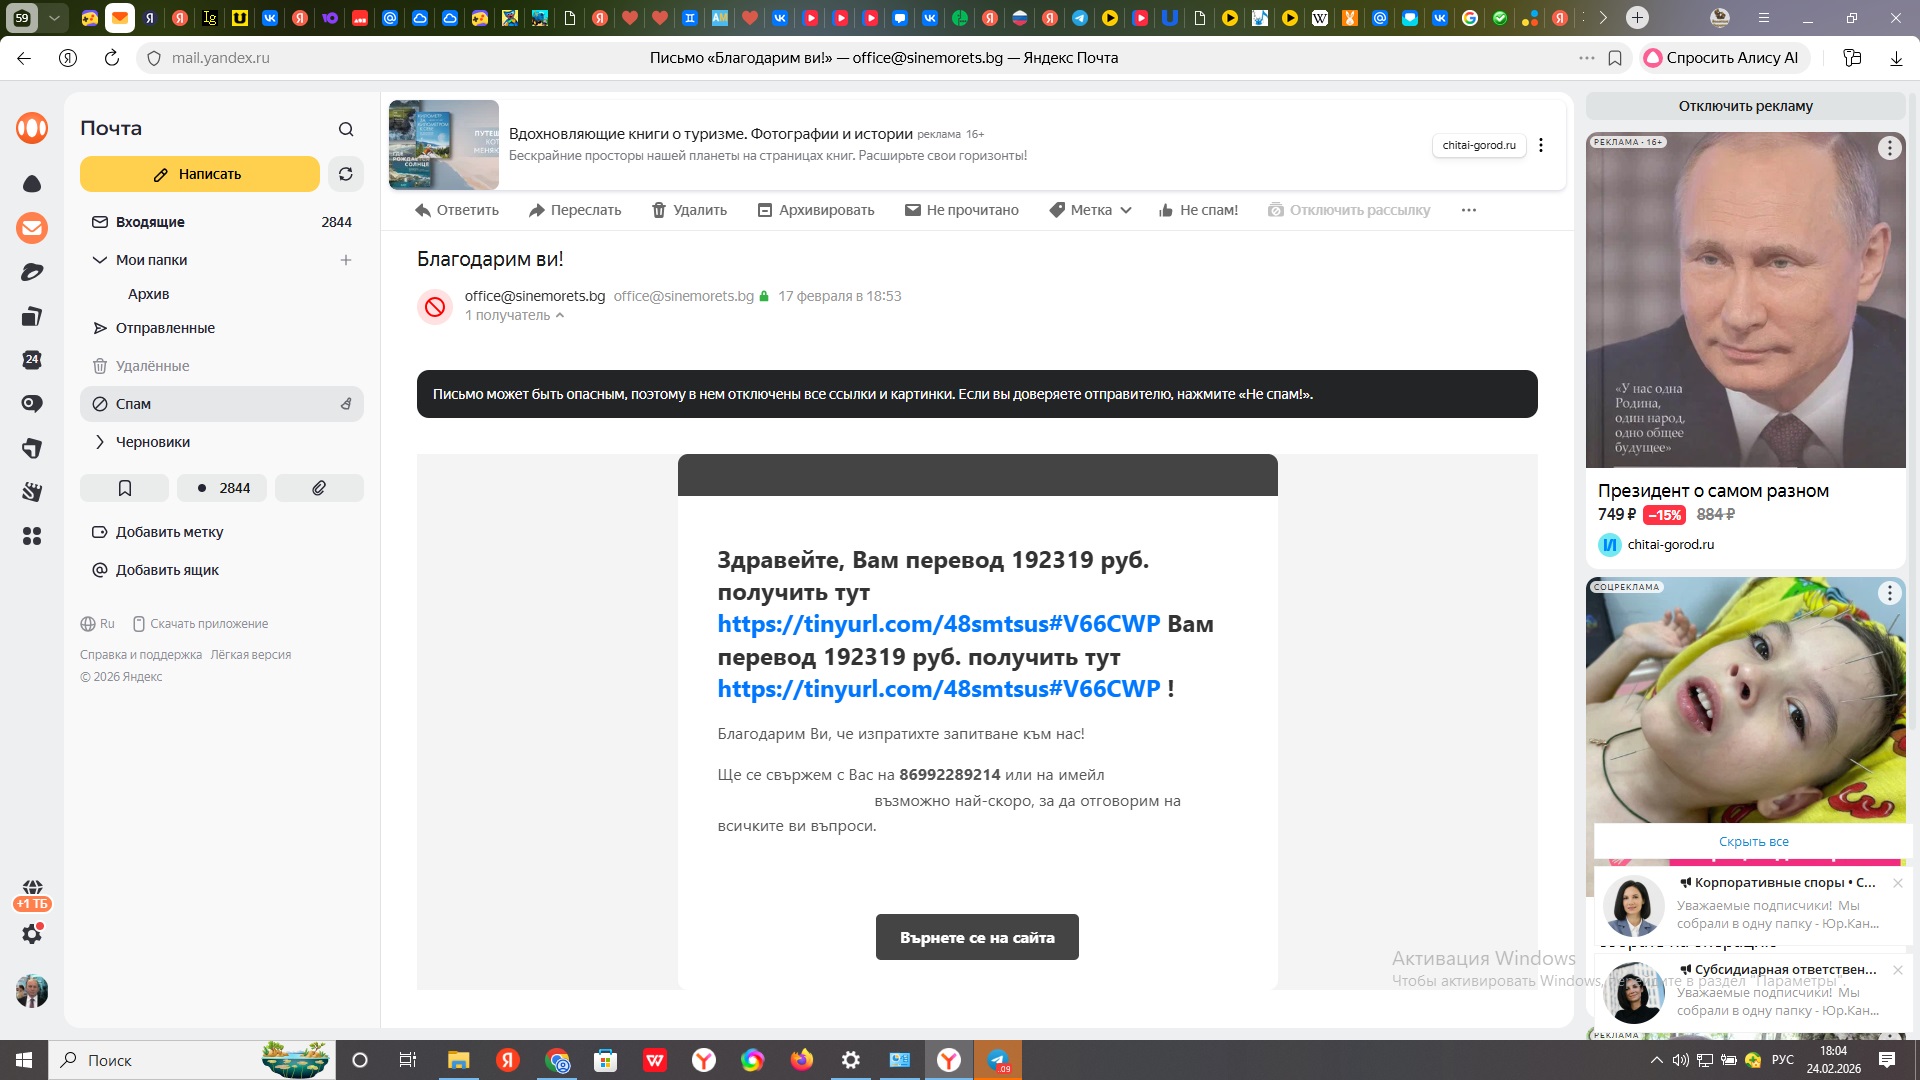
Task: Click the broom icon next to Спам
Action: pos(346,404)
